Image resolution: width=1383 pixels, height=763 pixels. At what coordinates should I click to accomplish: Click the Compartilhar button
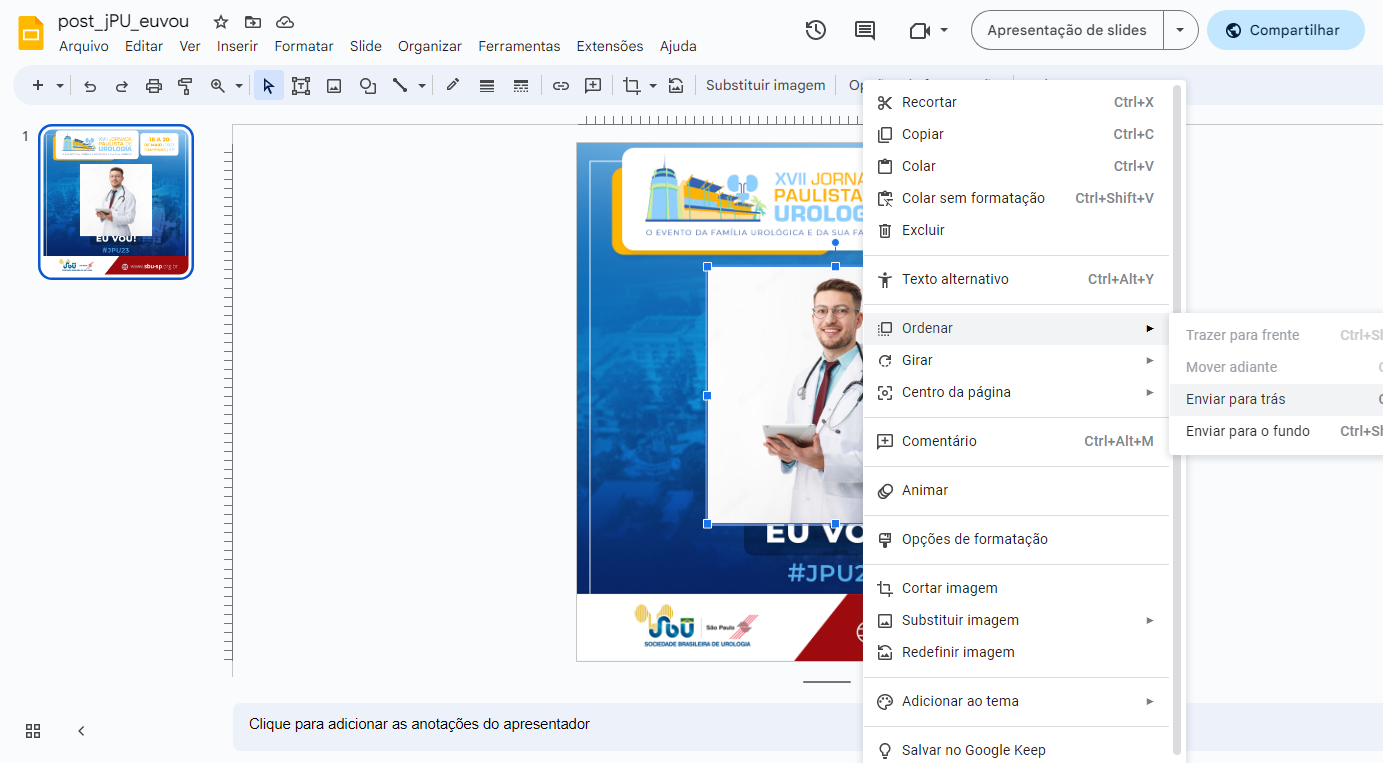pos(1285,30)
